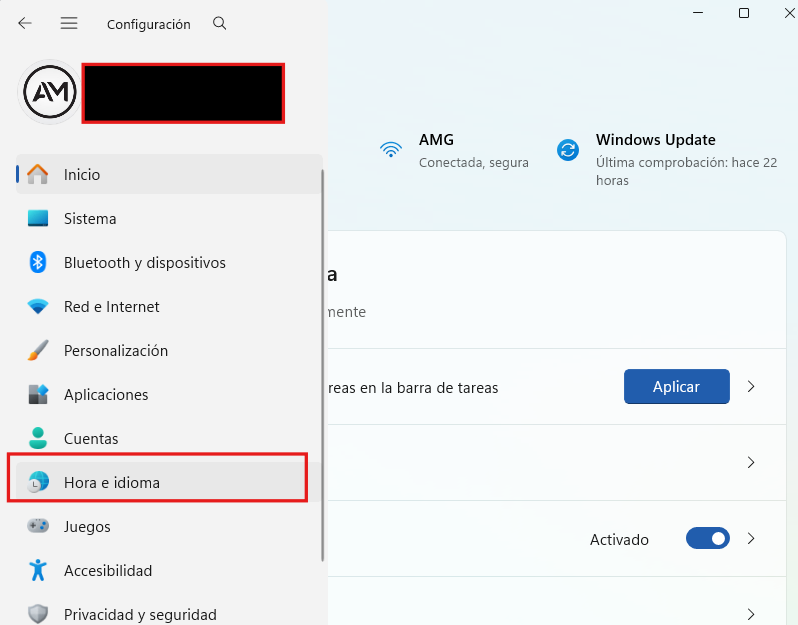The height and width of the screenshot is (625, 798).
Task: Open AMG network status
Action: click(454, 151)
